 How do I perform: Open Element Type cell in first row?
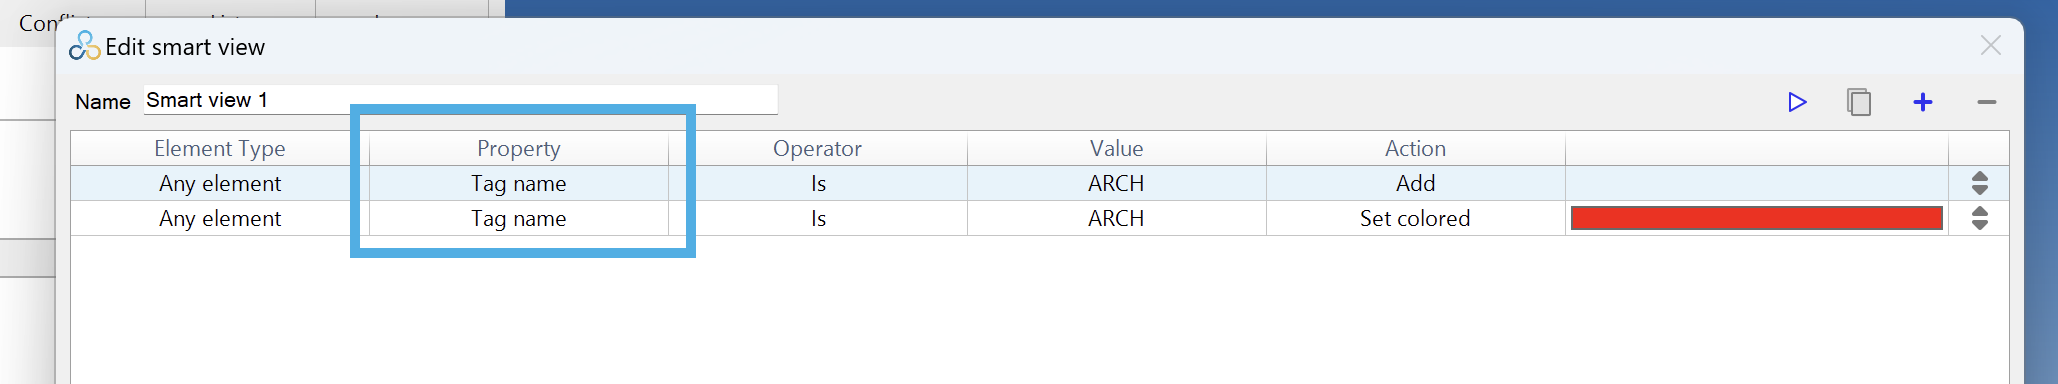(220, 183)
